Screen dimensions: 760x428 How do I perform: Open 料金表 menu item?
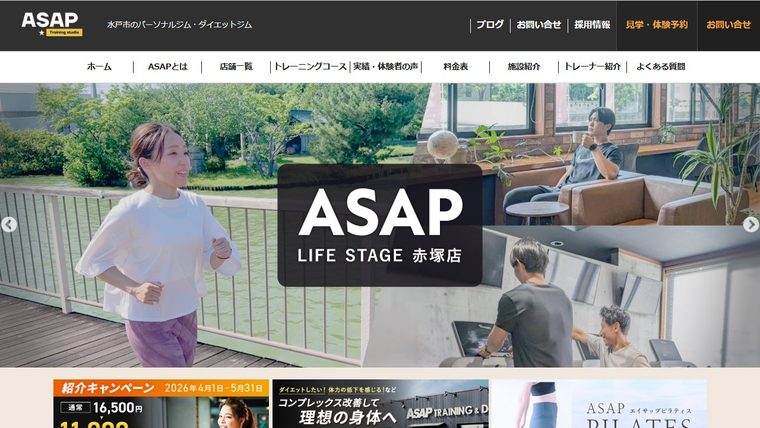point(456,67)
